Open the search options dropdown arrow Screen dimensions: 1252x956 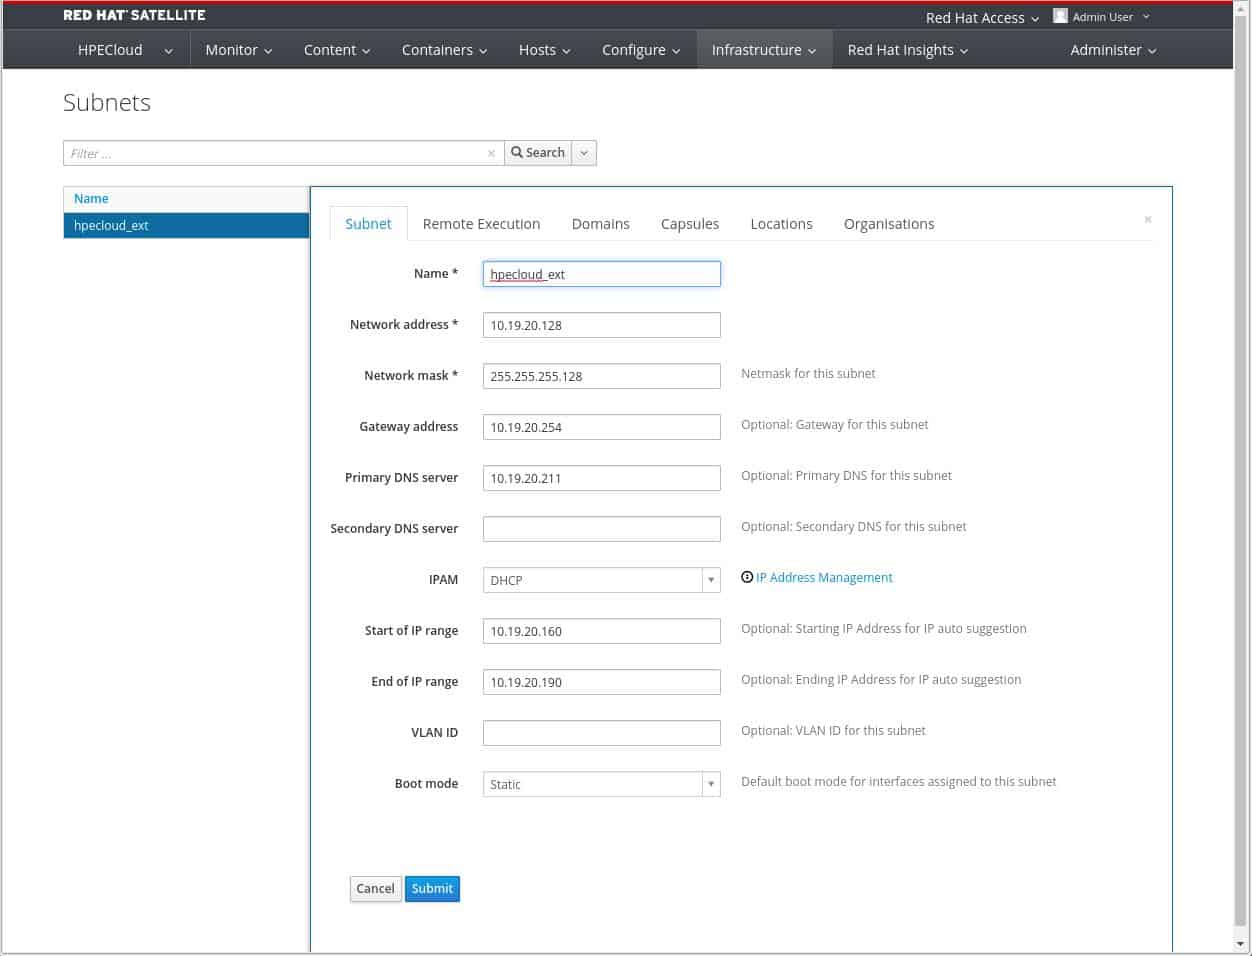coord(584,153)
